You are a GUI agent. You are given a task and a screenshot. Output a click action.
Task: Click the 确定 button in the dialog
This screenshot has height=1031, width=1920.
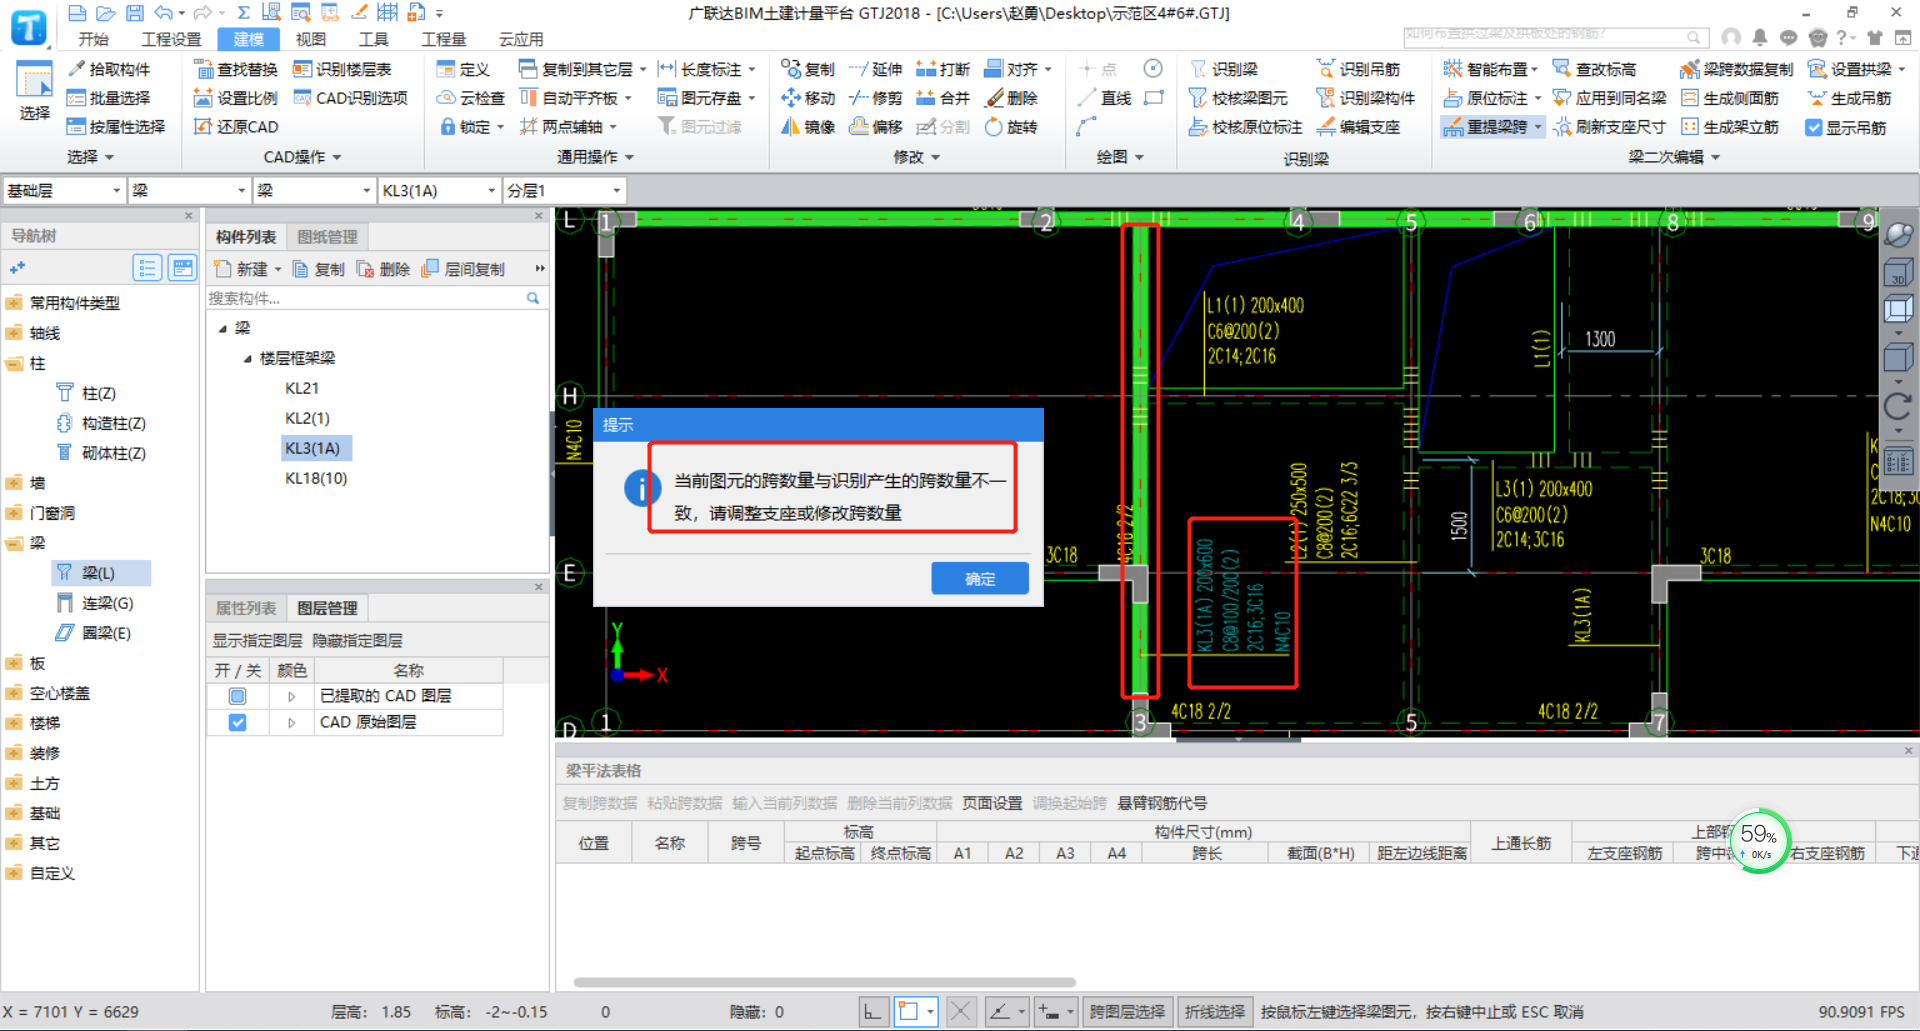pyautogui.click(x=980, y=578)
